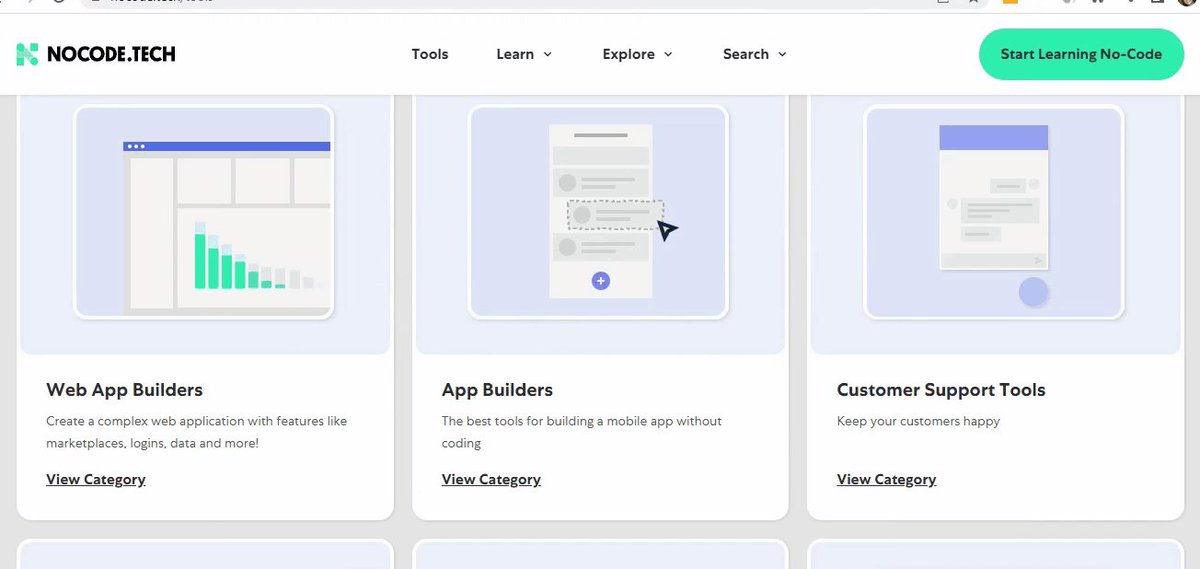Viewport: 1200px width, 569px height.
Task: Expand the Search dropdown menu
Action: coord(754,54)
